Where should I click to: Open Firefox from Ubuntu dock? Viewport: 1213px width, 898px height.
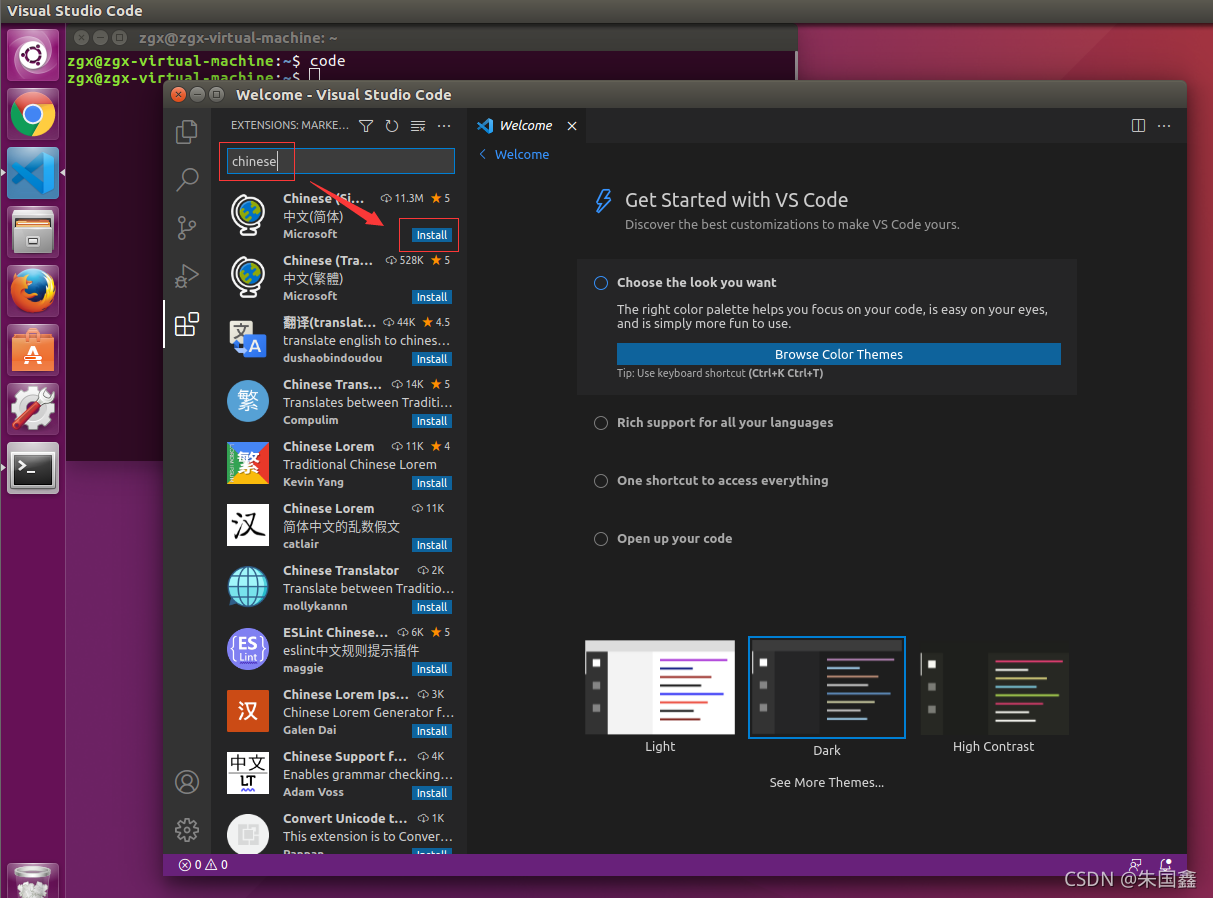[x=33, y=291]
